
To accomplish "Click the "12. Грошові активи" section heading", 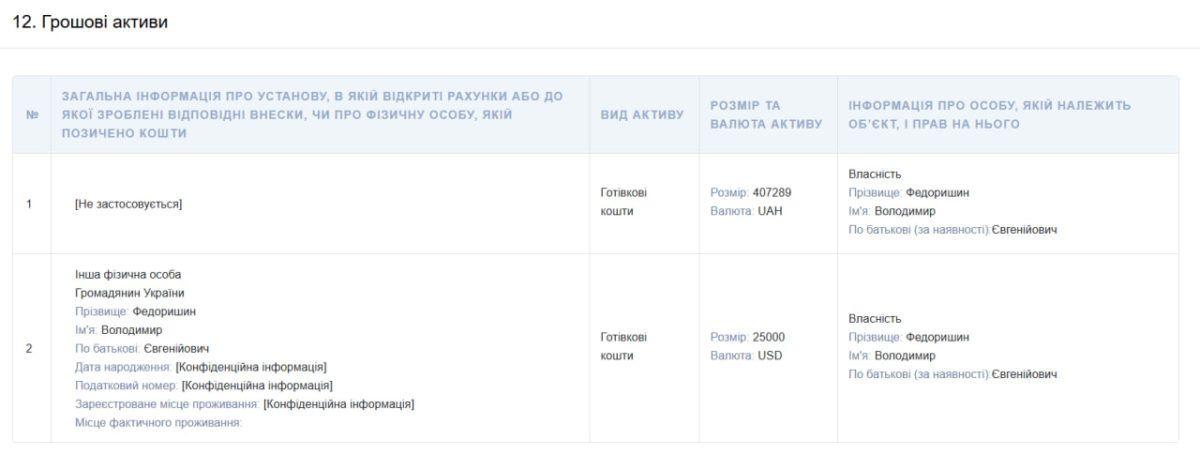I will [x=90, y=22].
